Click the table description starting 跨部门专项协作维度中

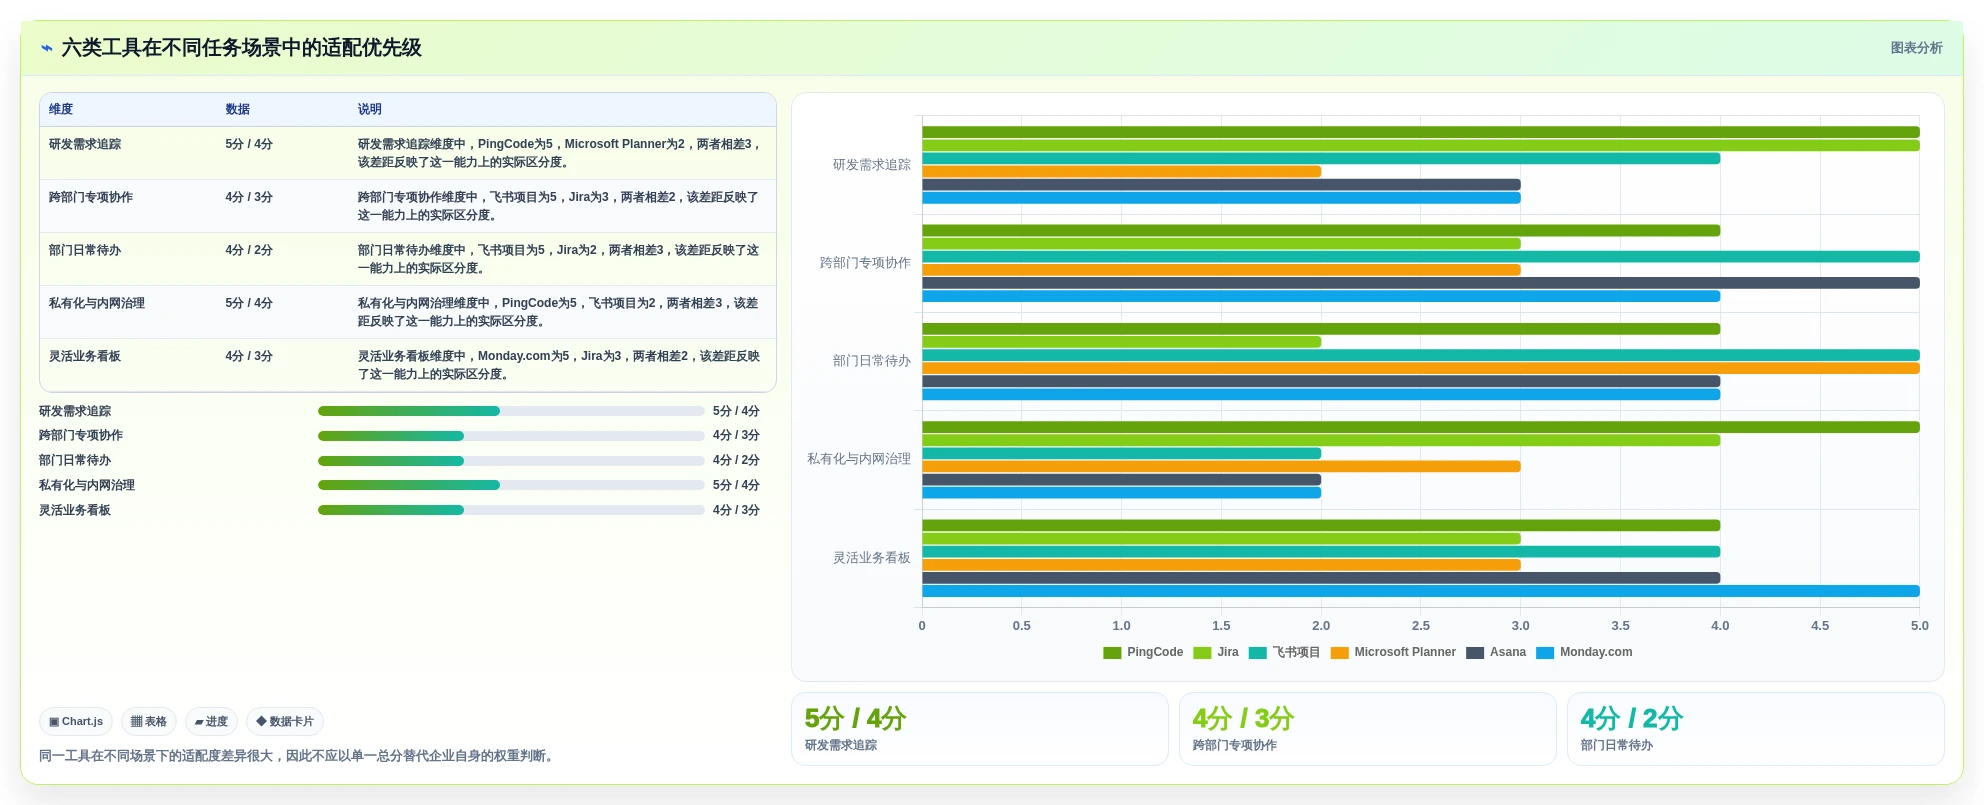pos(560,206)
